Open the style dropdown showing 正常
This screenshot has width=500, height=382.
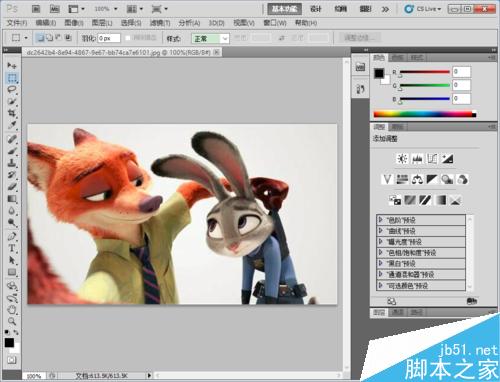pyautogui.click(x=210, y=39)
